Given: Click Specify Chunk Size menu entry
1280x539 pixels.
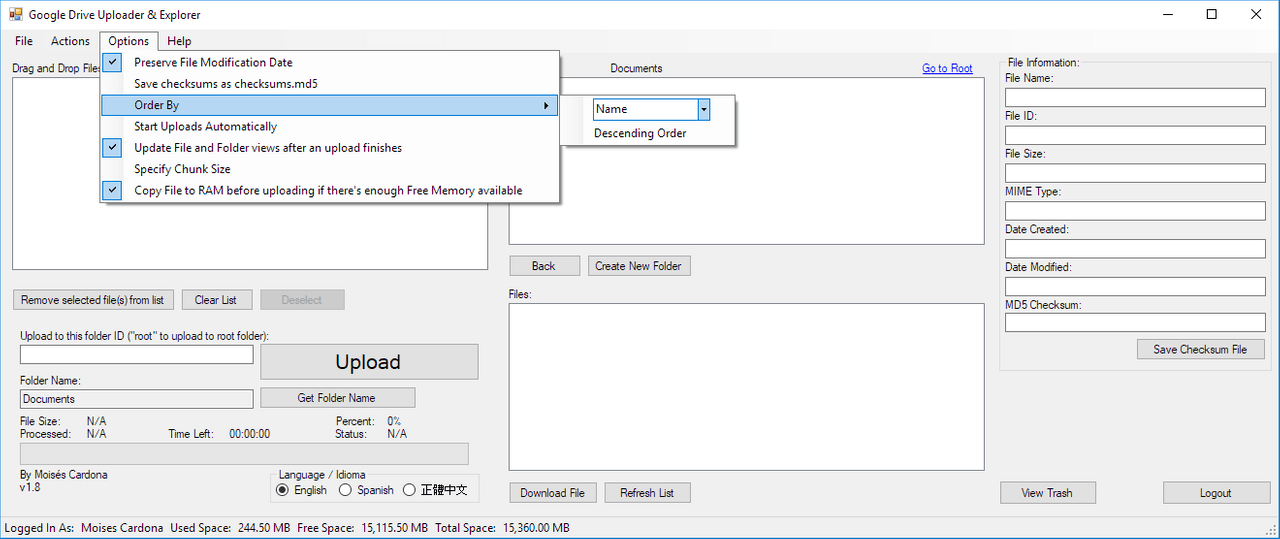Looking at the screenshot, I should coord(182,169).
